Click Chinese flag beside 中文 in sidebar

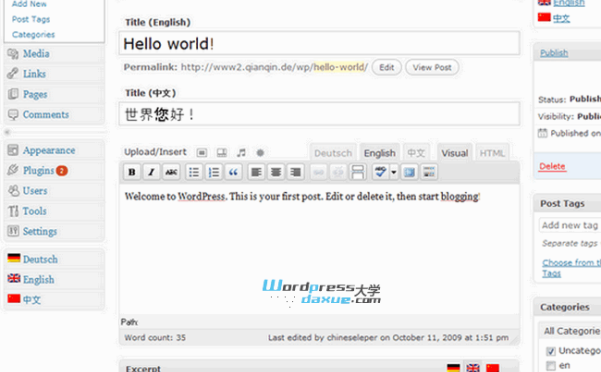[x=14, y=298]
